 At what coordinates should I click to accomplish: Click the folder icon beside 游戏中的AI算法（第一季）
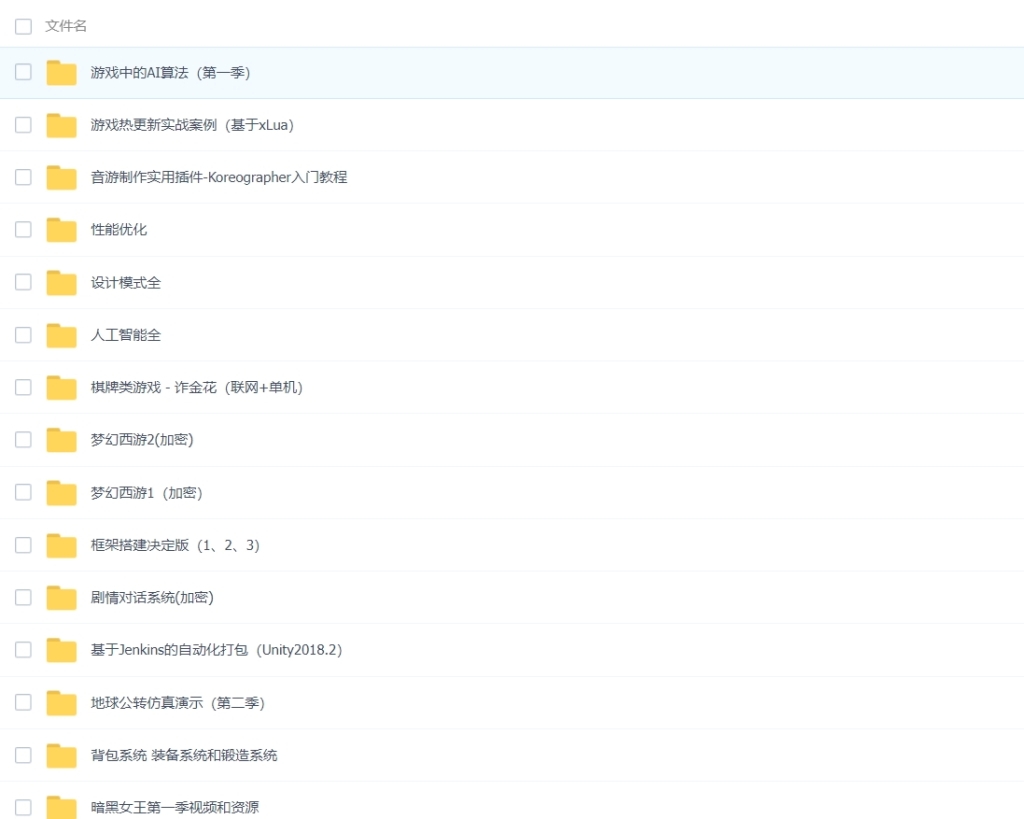60,72
